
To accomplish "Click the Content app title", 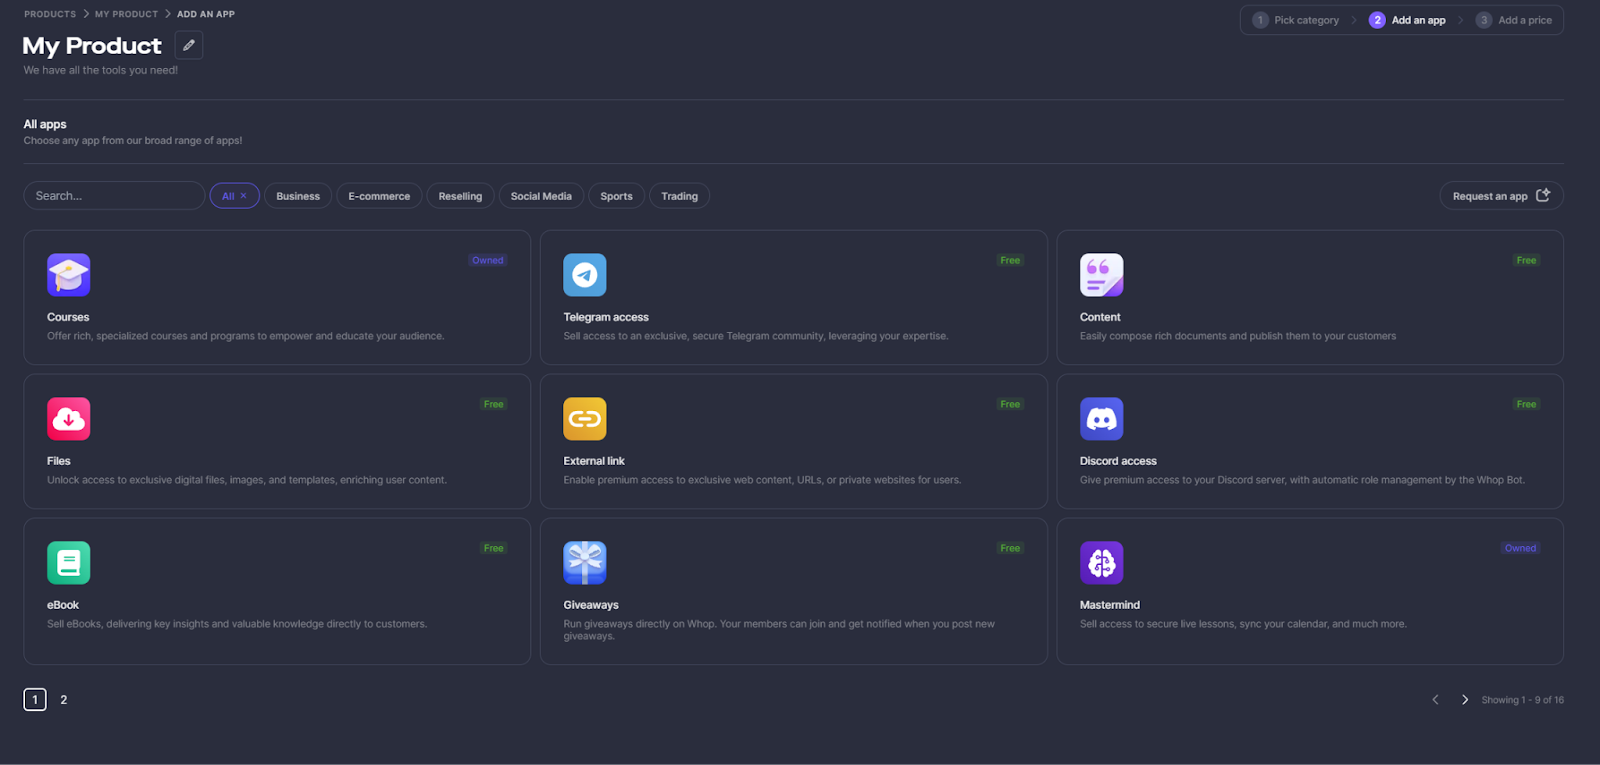I will pos(1100,317).
